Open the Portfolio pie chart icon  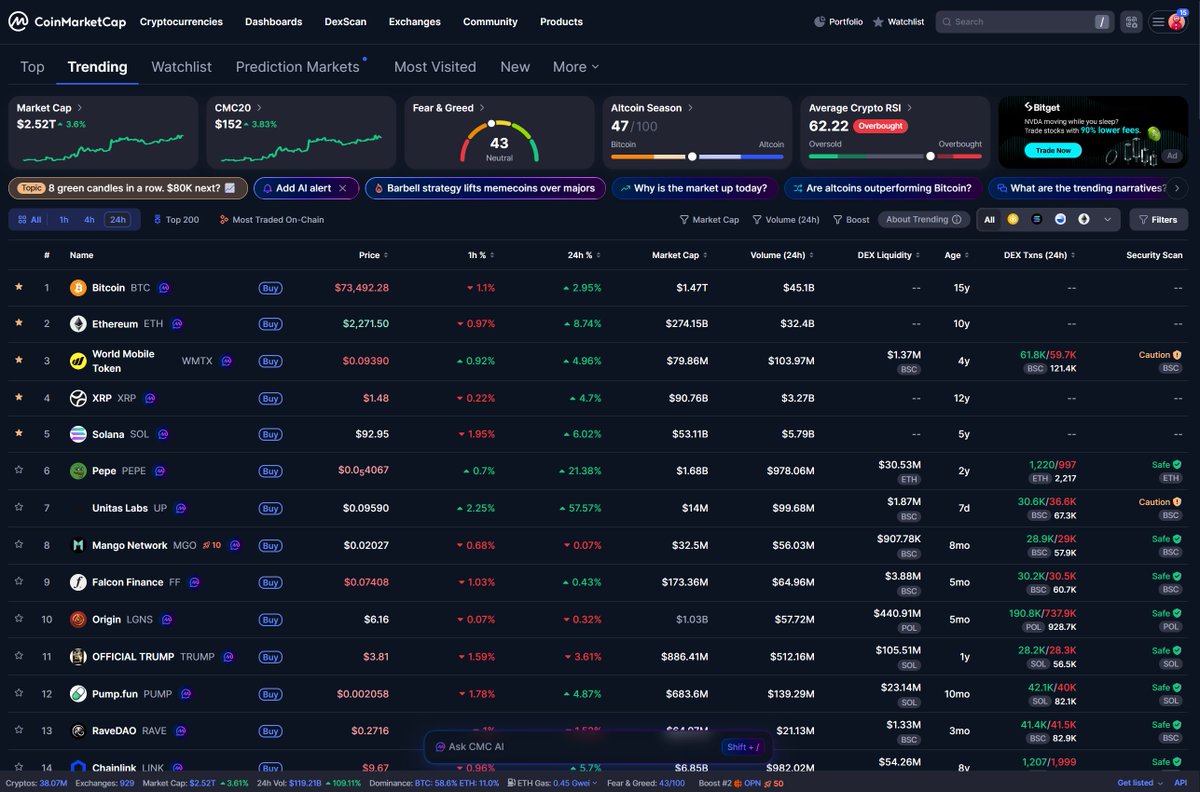pyautogui.click(x=820, y=22)
